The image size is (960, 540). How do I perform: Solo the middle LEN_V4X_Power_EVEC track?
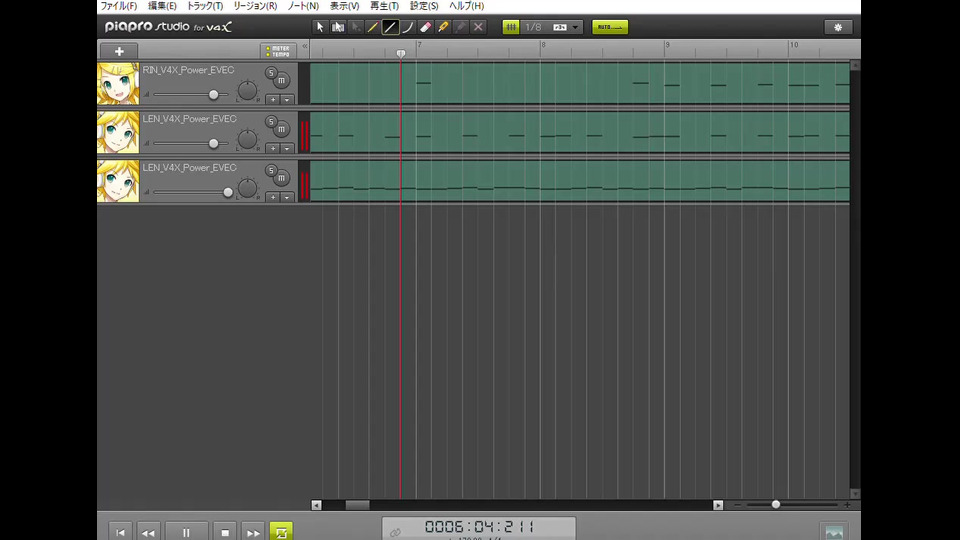(x=271, y=121)
